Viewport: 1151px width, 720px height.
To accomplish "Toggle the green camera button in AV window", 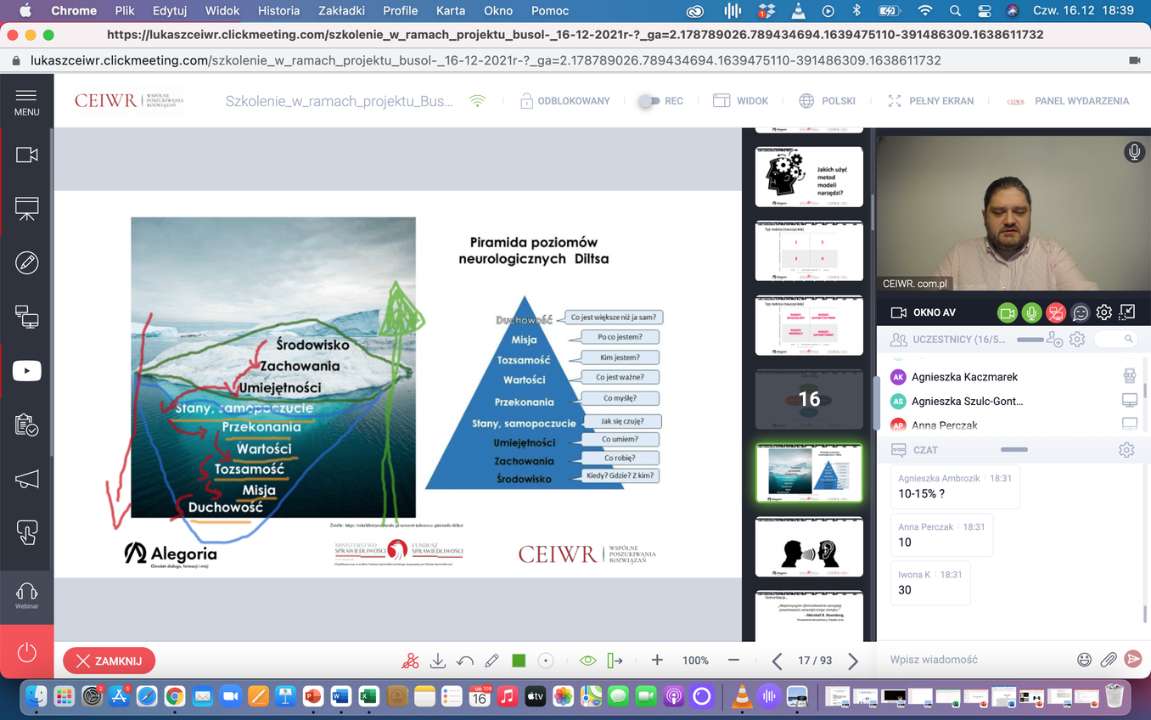I will pos(1007,313).
